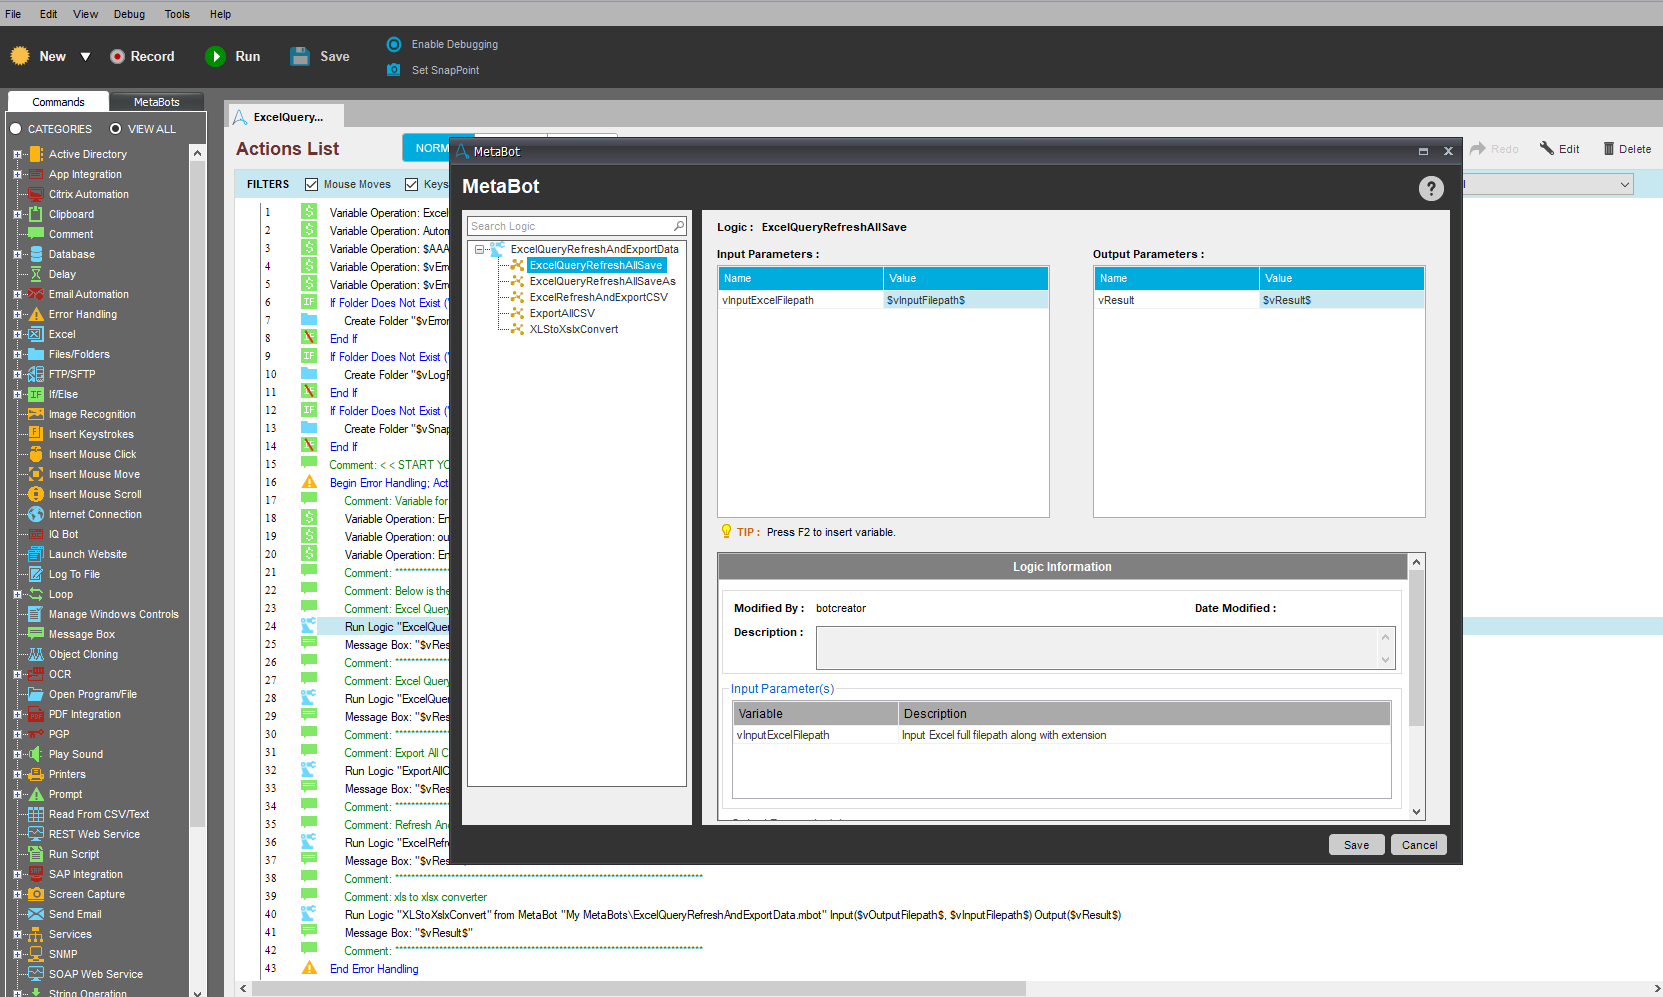1663x997 pixels.
Task: Click the Send Email command icon
Action: point(36,914)
